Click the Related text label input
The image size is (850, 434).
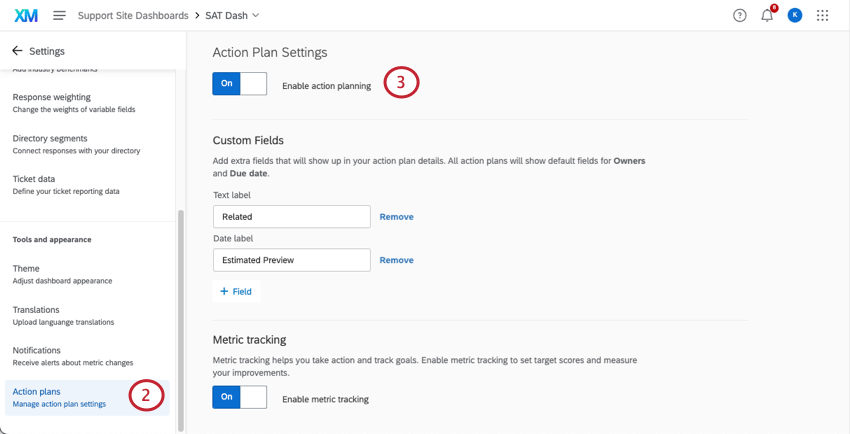click(x=291, y=217)
